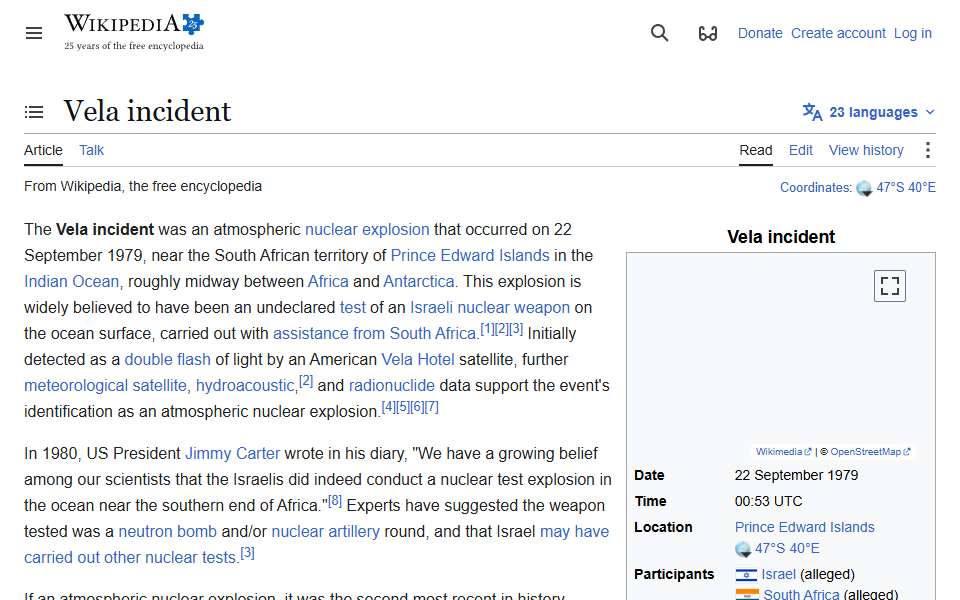960x600 pixels.
Task: Click the Israel flag icon
Action: [x=746, y=575]
